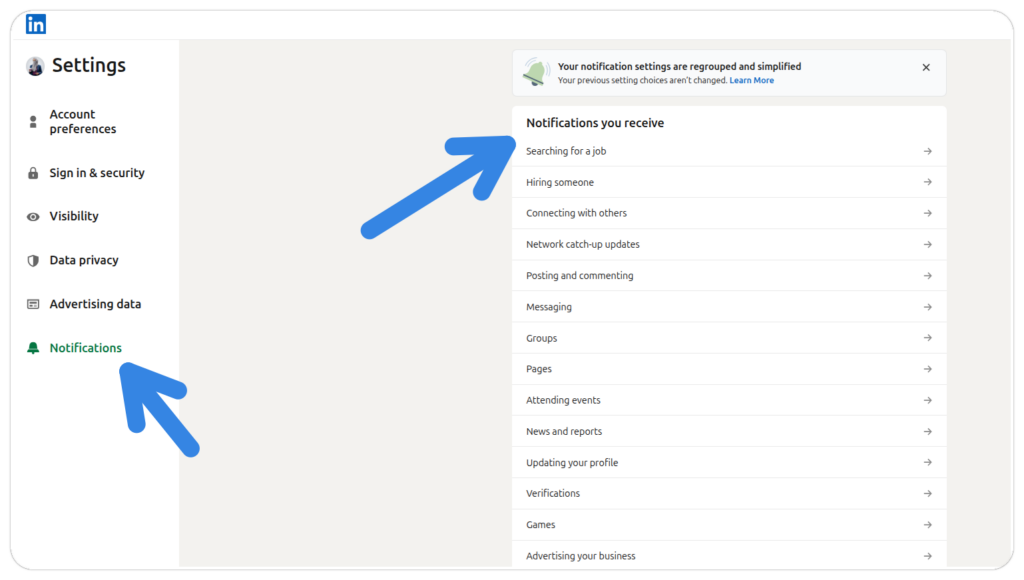
Task: Open 'Messaging' notification settings
Action: coord(729,307)
